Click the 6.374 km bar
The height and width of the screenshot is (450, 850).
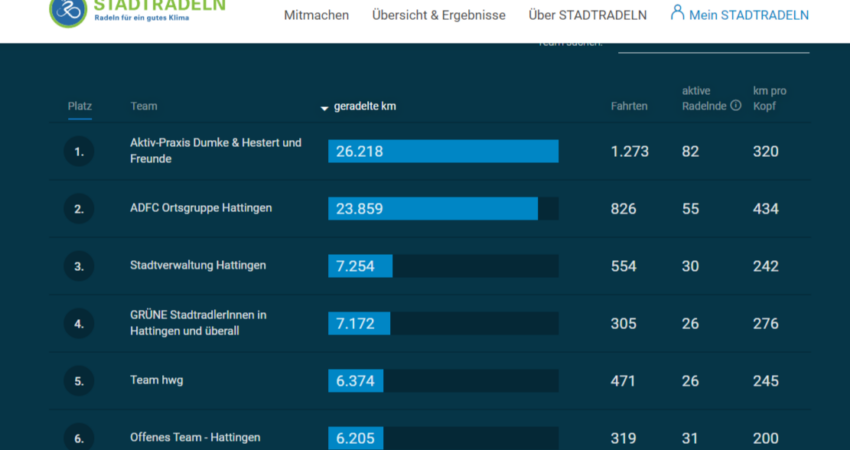[x=443, y=381]
